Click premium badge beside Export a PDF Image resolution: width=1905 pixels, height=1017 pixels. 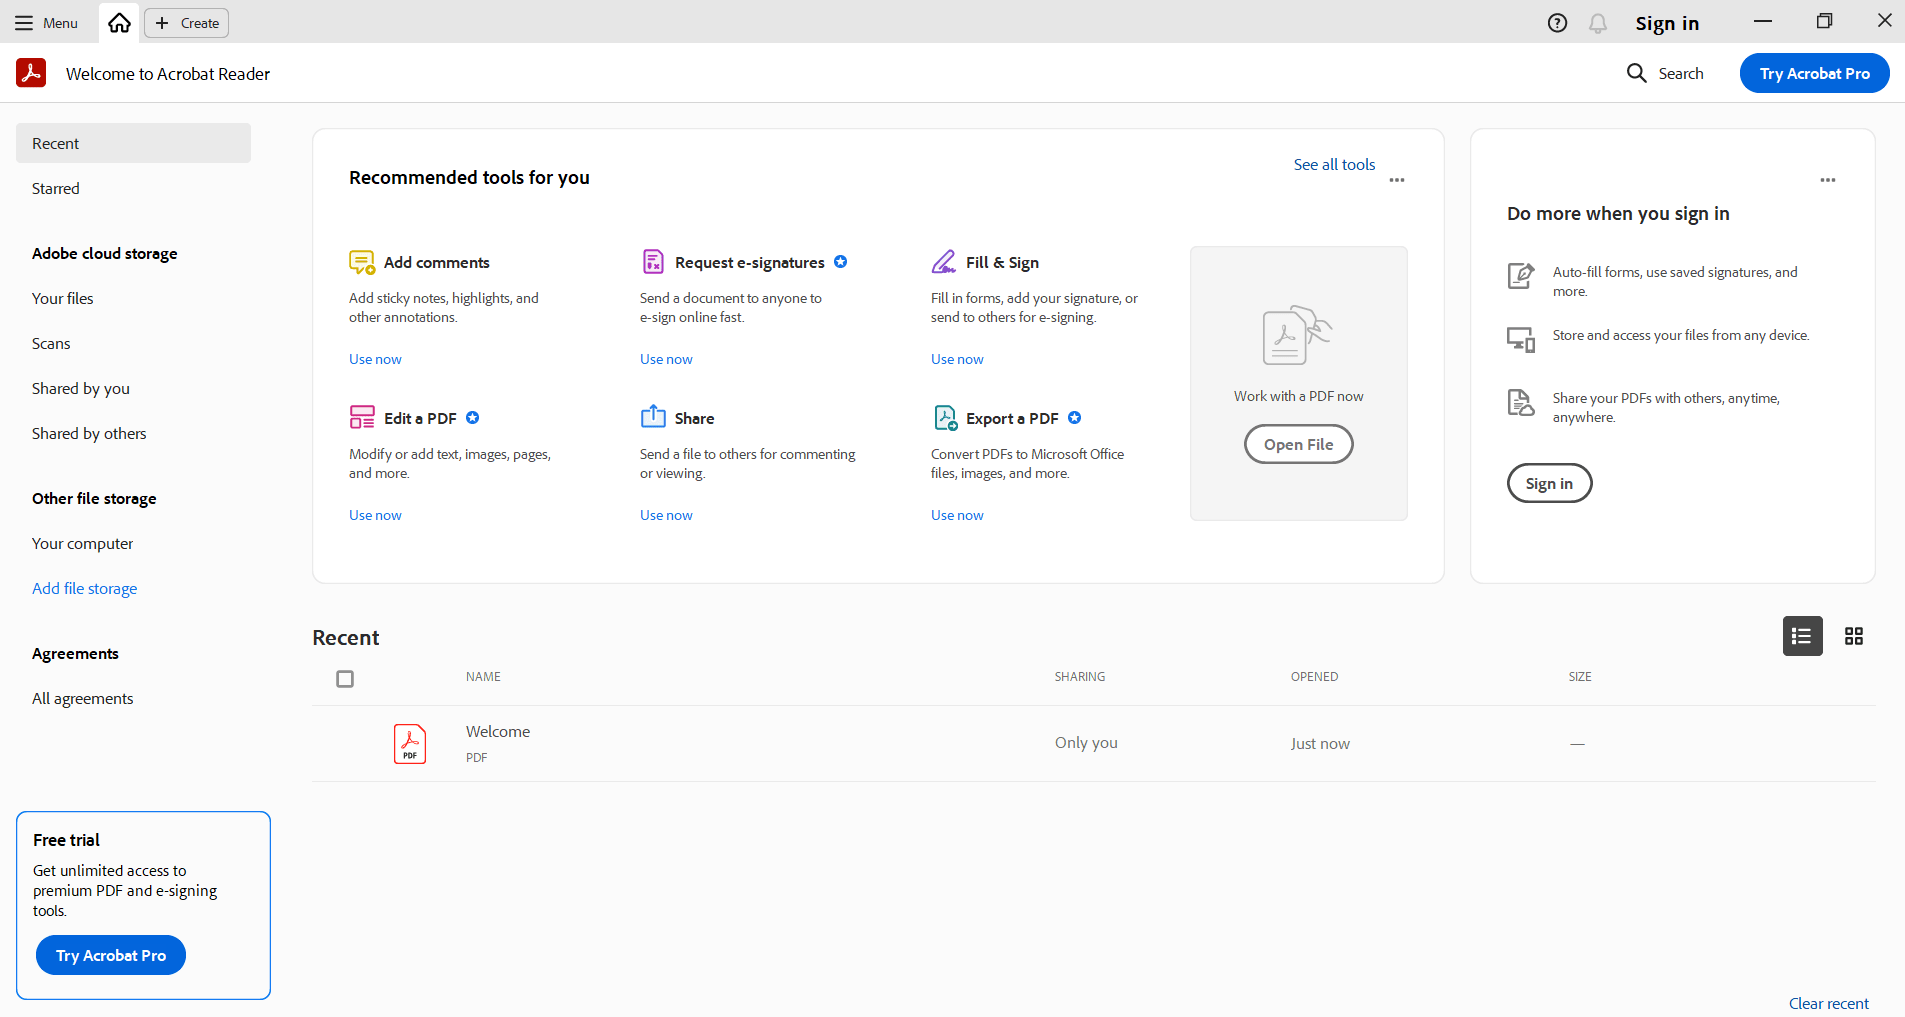pos(1075,418)
